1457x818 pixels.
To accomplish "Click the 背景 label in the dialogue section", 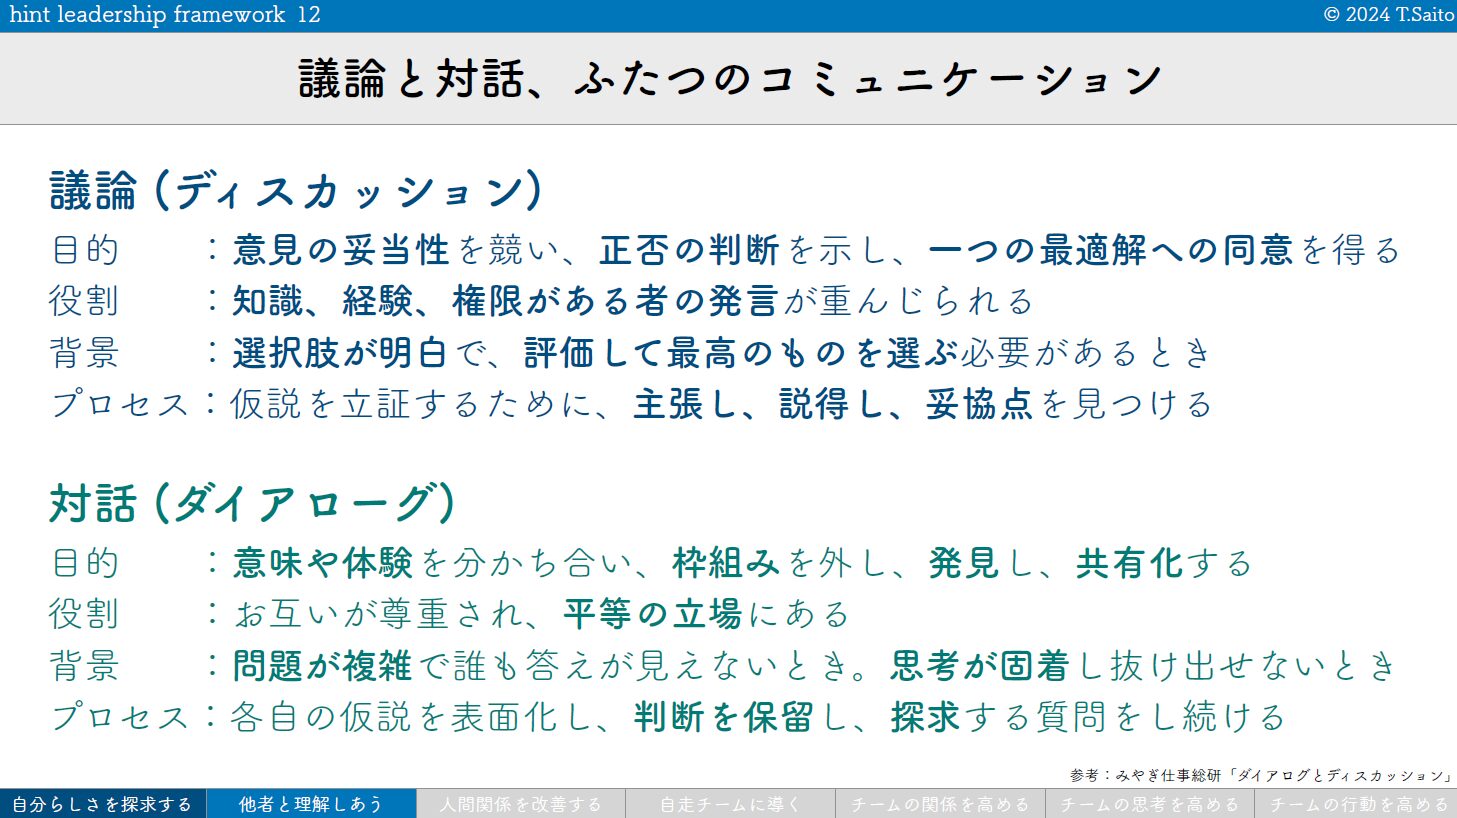I will [x=85, y=666].
